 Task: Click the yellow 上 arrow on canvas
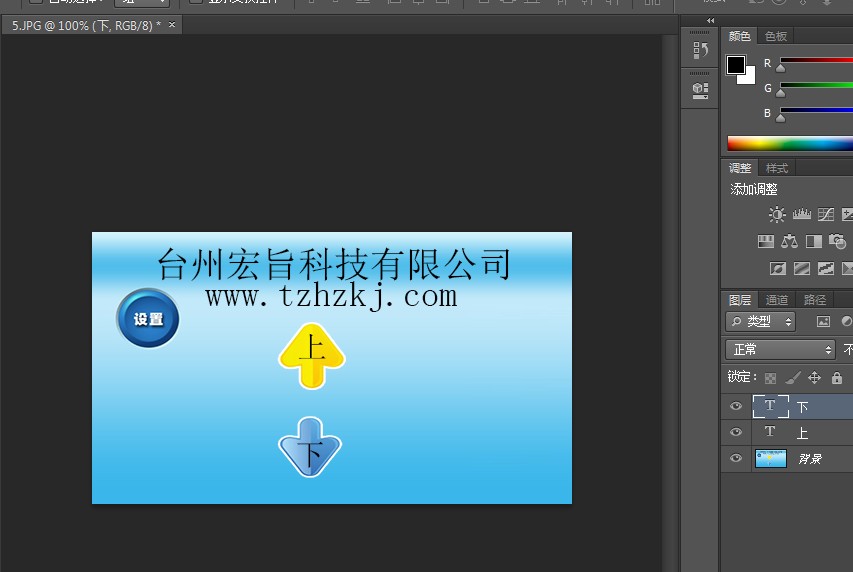(x=312, y=356)
